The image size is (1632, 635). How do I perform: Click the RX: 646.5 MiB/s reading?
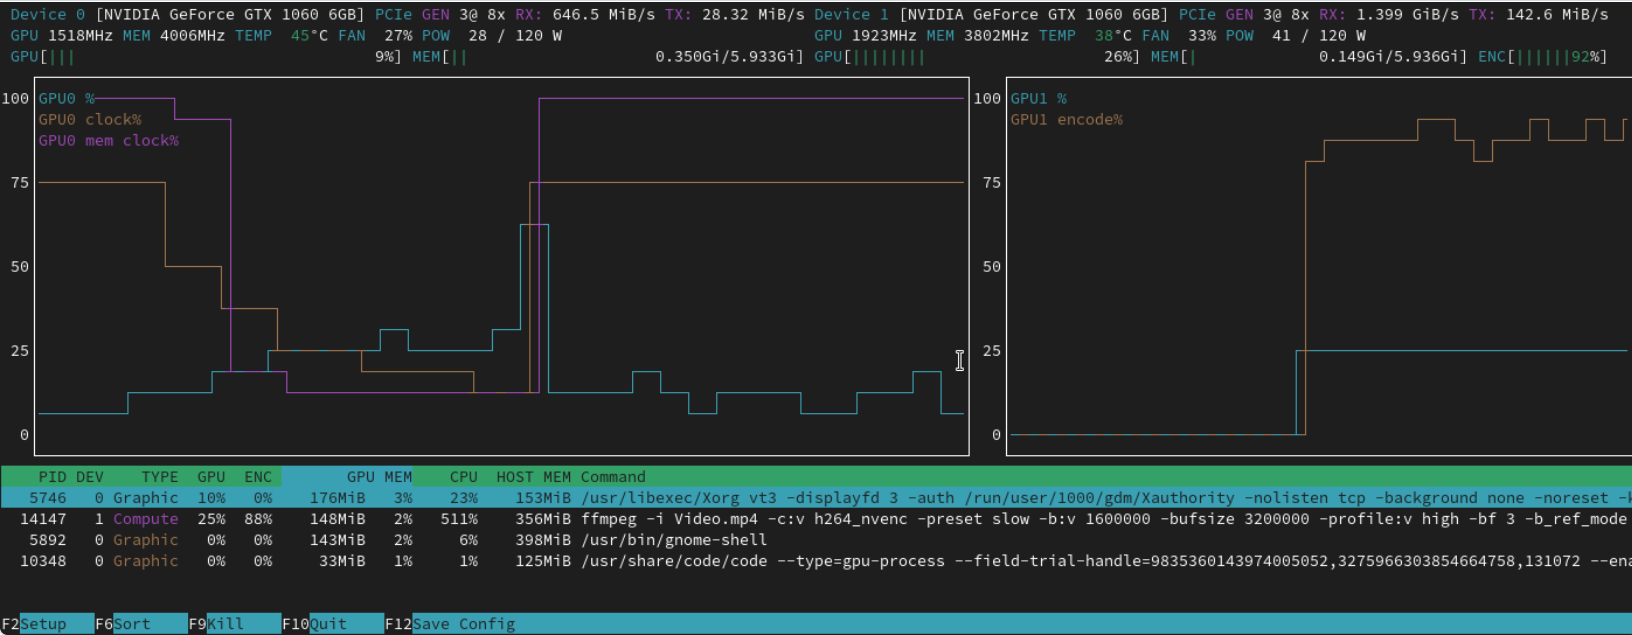point(585,14)
